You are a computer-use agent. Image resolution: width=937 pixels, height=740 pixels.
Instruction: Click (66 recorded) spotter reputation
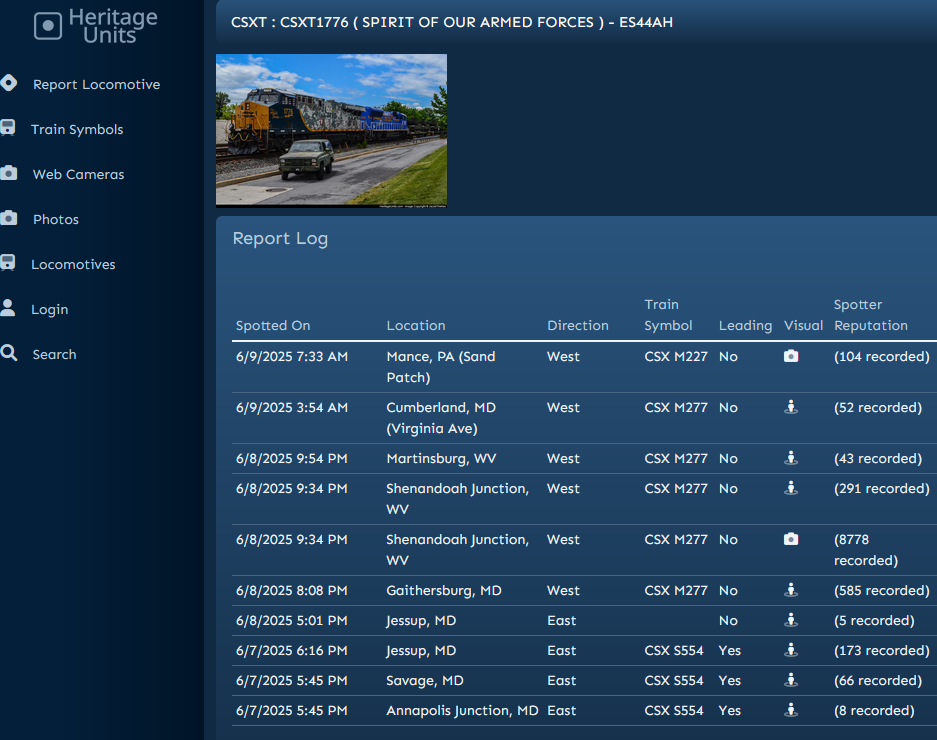click(878, 680)
